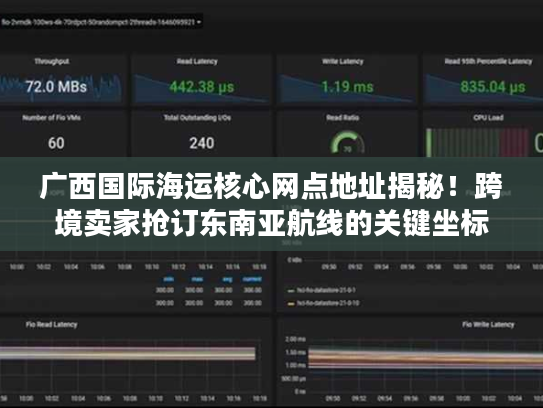Open the Throughput panel title menu
543x408 pixels.
[x=52, y=62]
